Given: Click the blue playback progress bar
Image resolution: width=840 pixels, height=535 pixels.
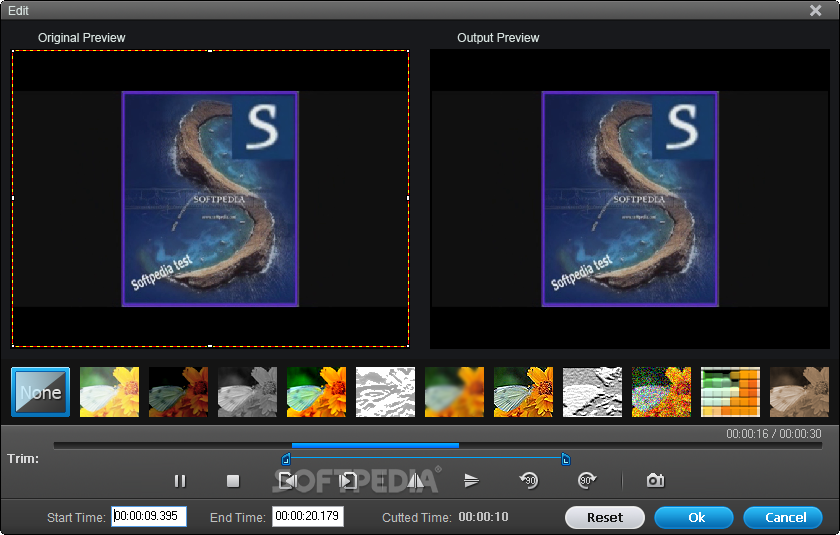Looking at the screenshot, I should [x=375, y=445].
